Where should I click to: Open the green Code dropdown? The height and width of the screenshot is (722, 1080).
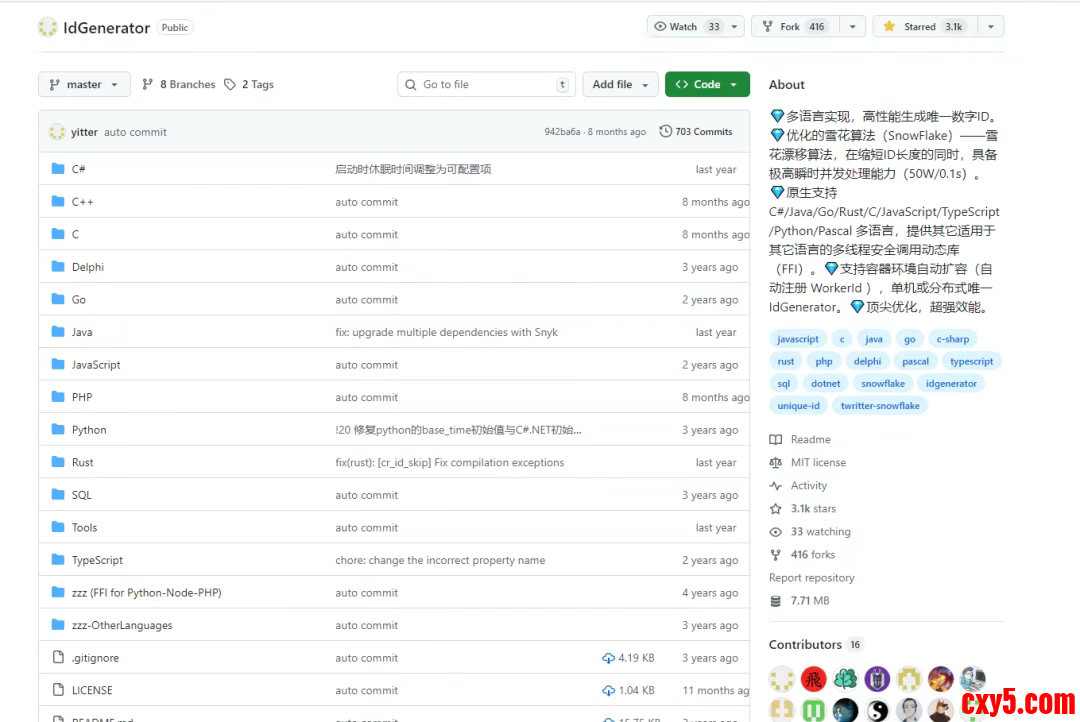[707, 85]
